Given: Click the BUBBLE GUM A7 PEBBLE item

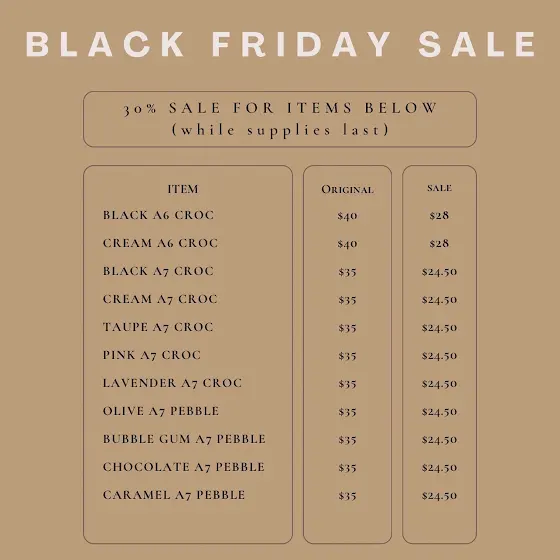Looking at the screenshot, I should point(184,439).
